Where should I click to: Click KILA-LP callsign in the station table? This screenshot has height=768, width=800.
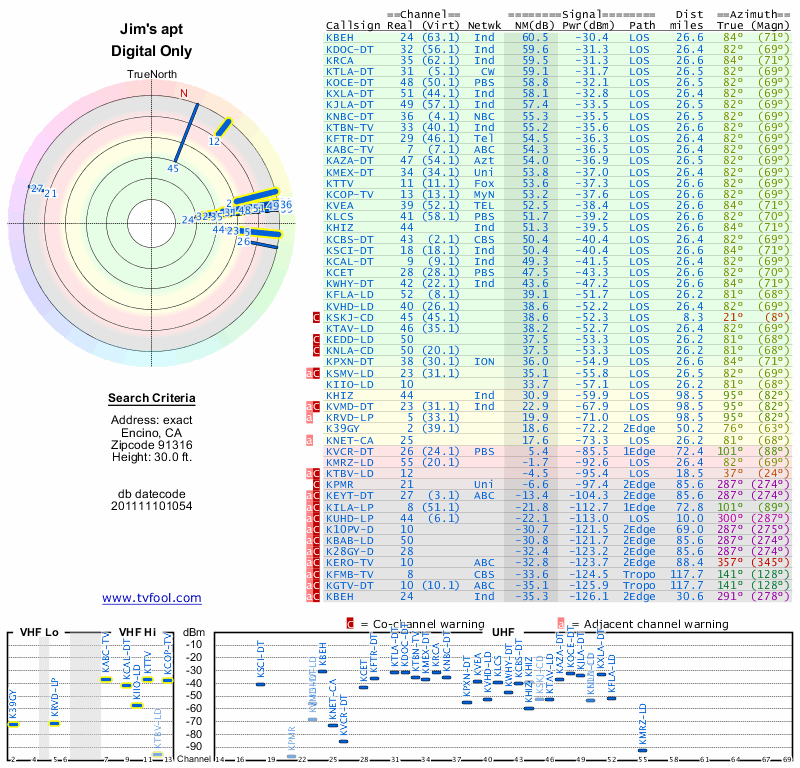(x=349, y=507)
